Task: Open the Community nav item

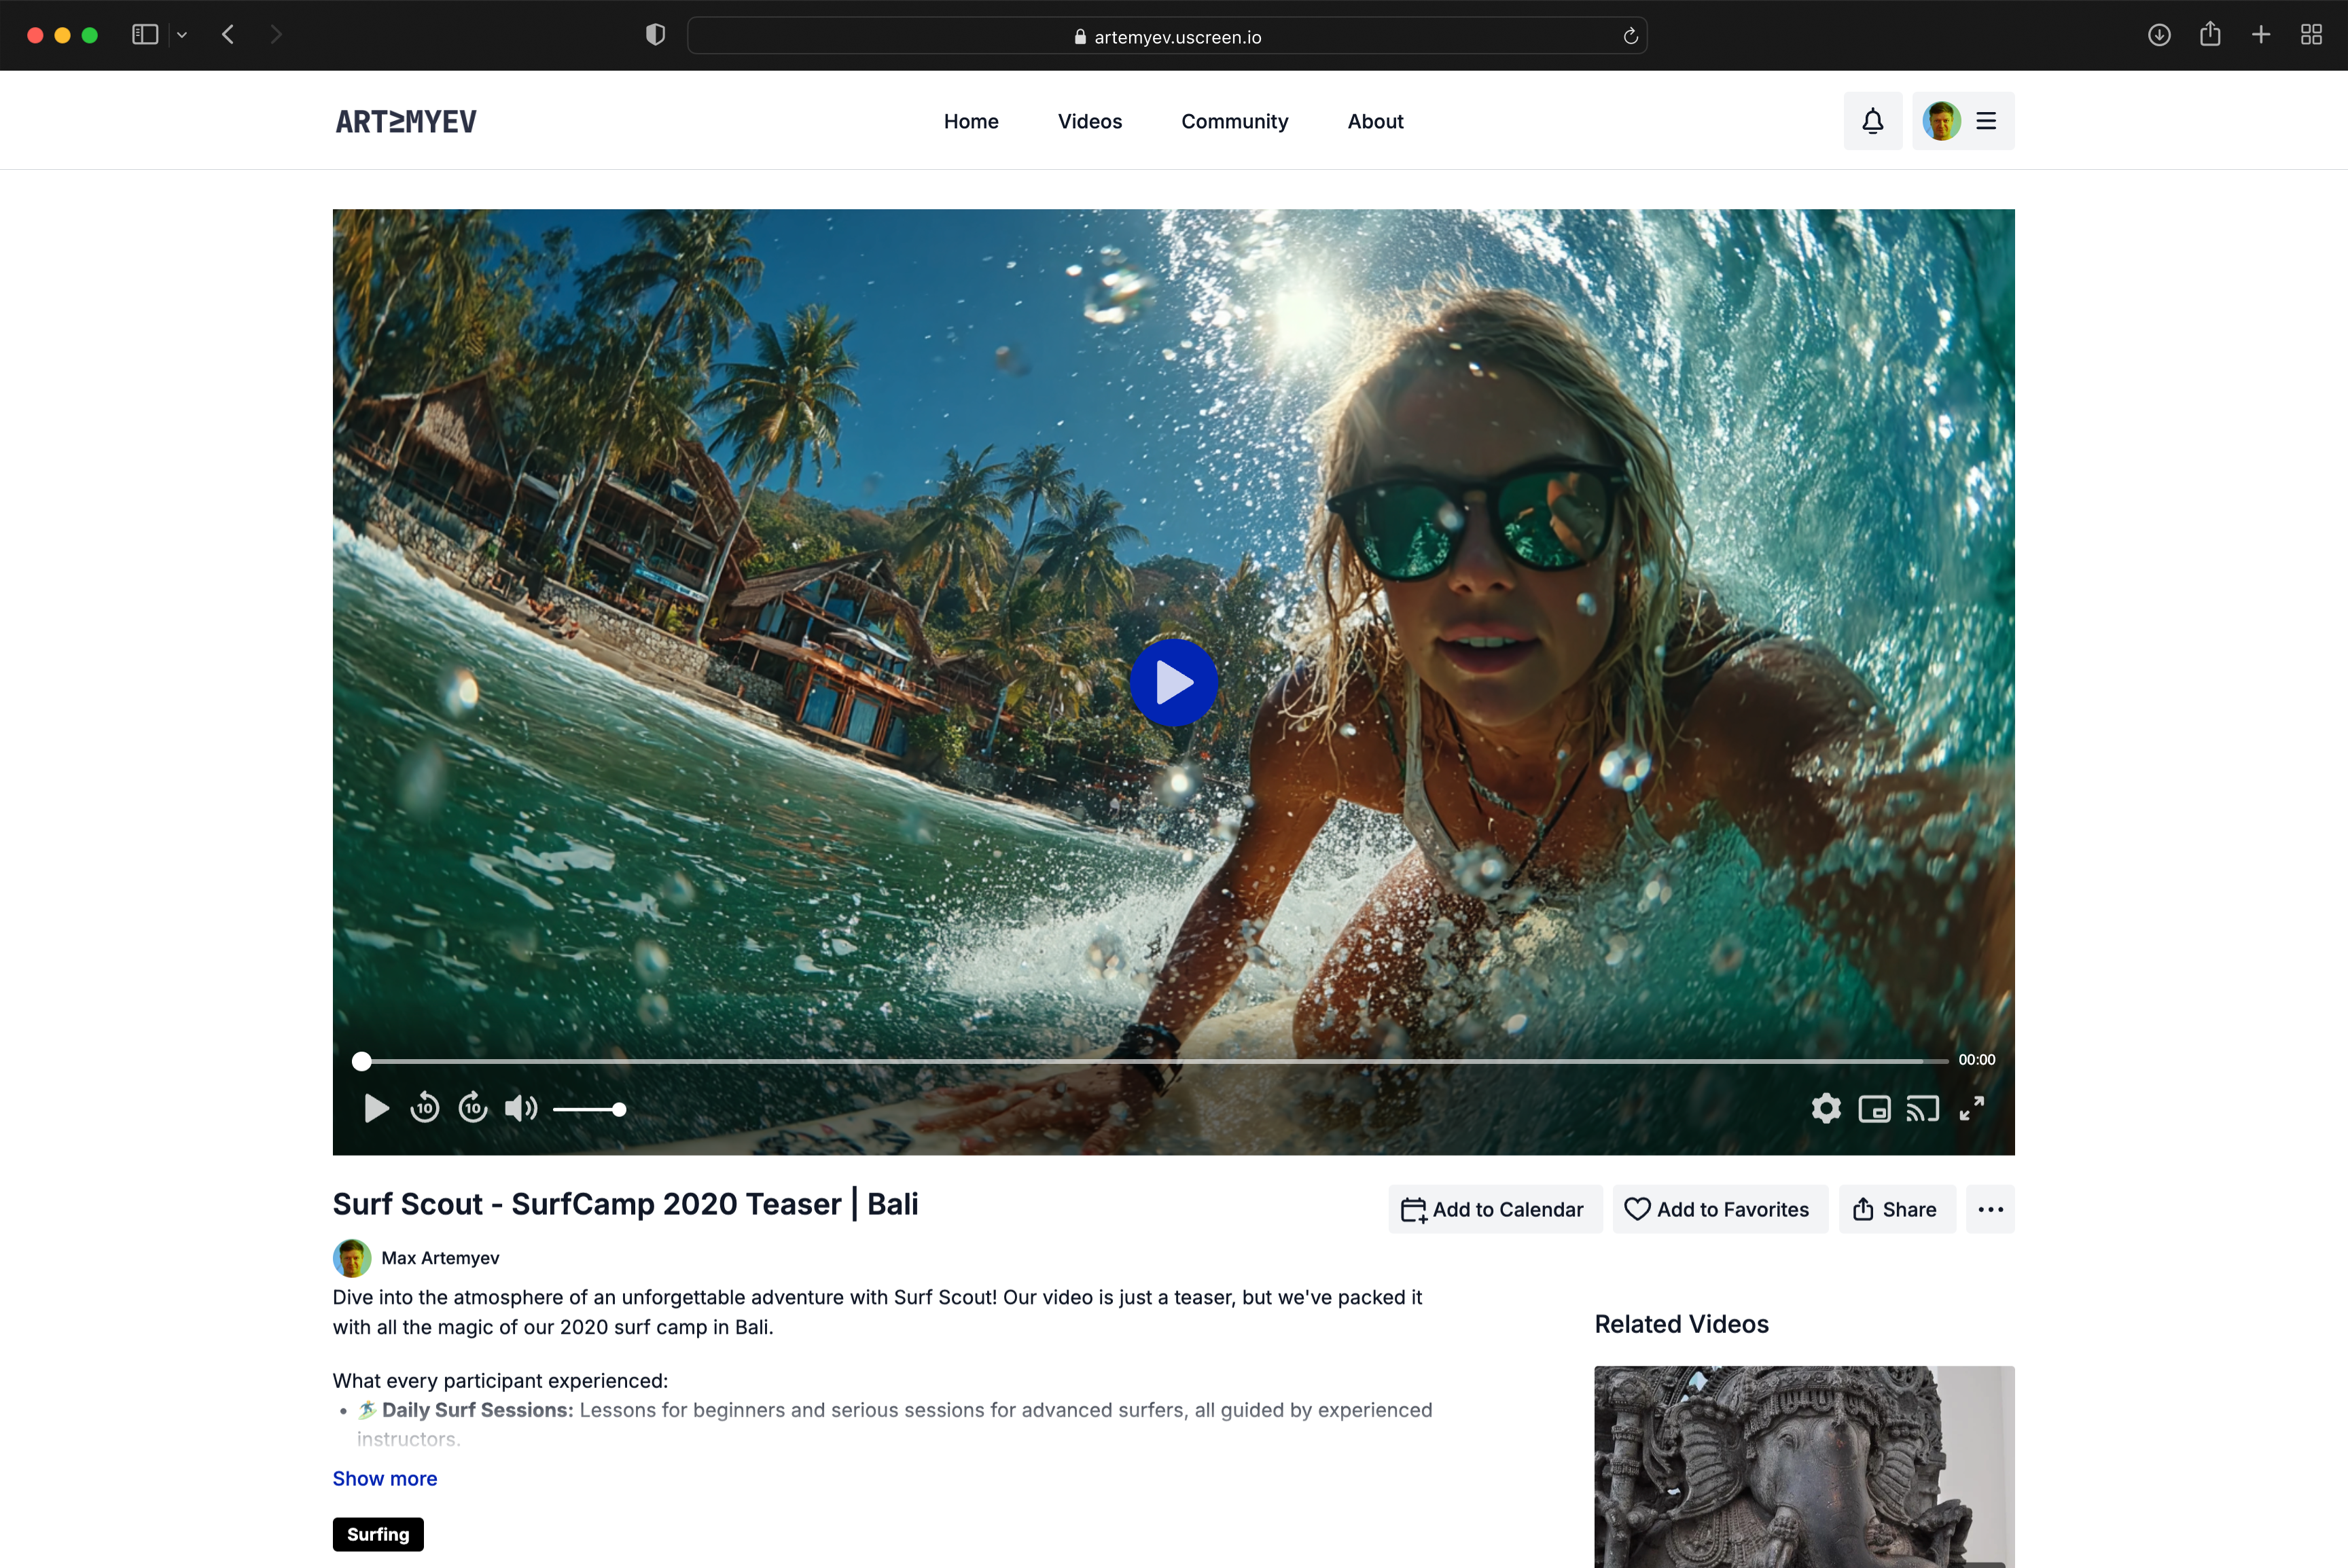Action: (1234, 121)
